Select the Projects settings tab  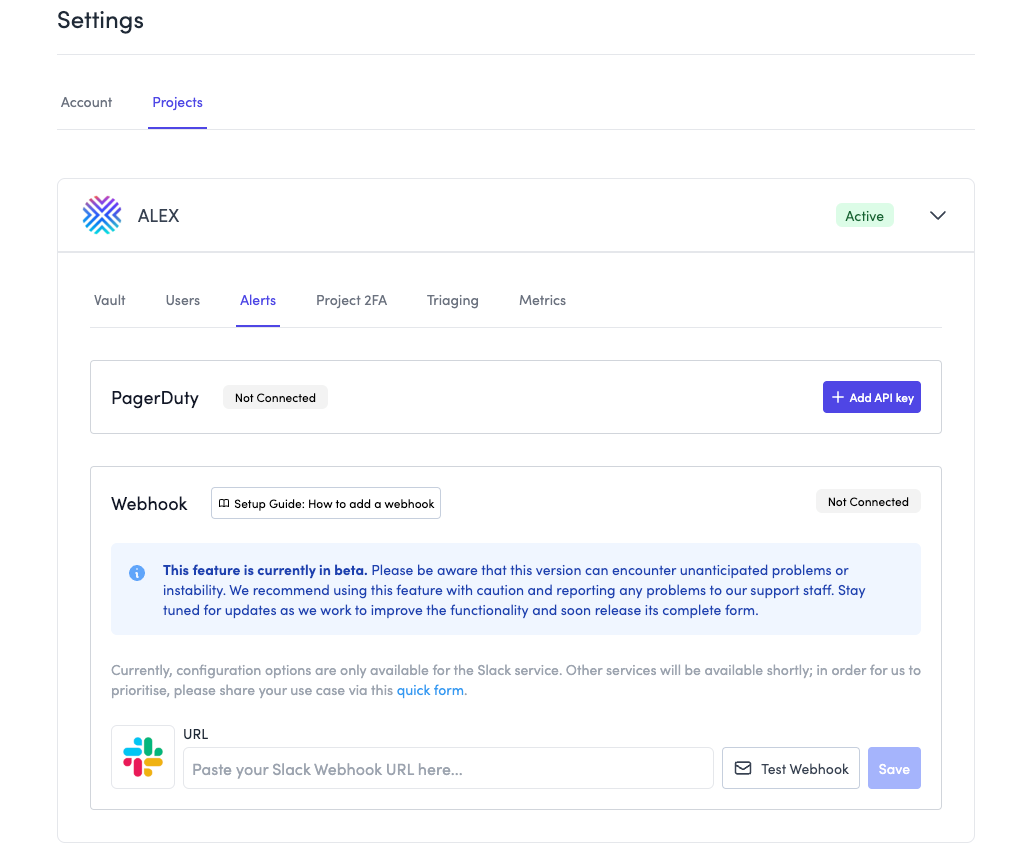click(177, 102)
